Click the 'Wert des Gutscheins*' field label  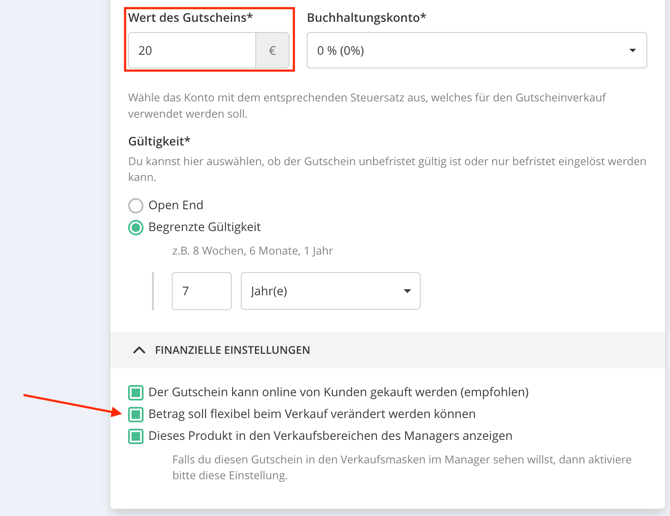(190, 18)
